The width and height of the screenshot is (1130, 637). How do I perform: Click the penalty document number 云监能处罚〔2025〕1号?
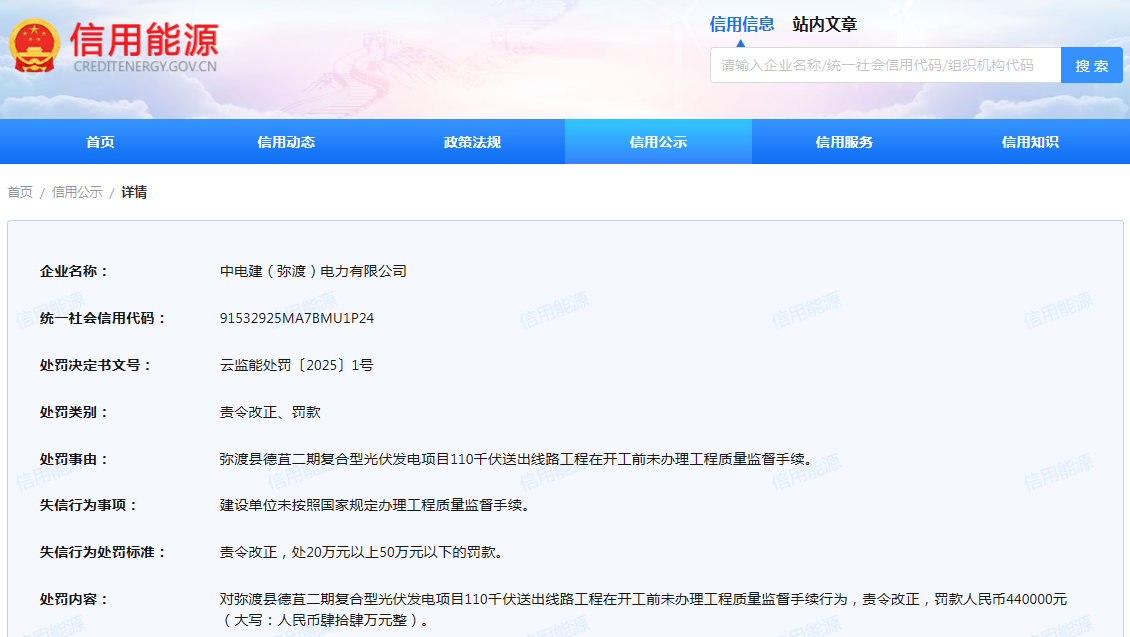click(x=296, y=365)
